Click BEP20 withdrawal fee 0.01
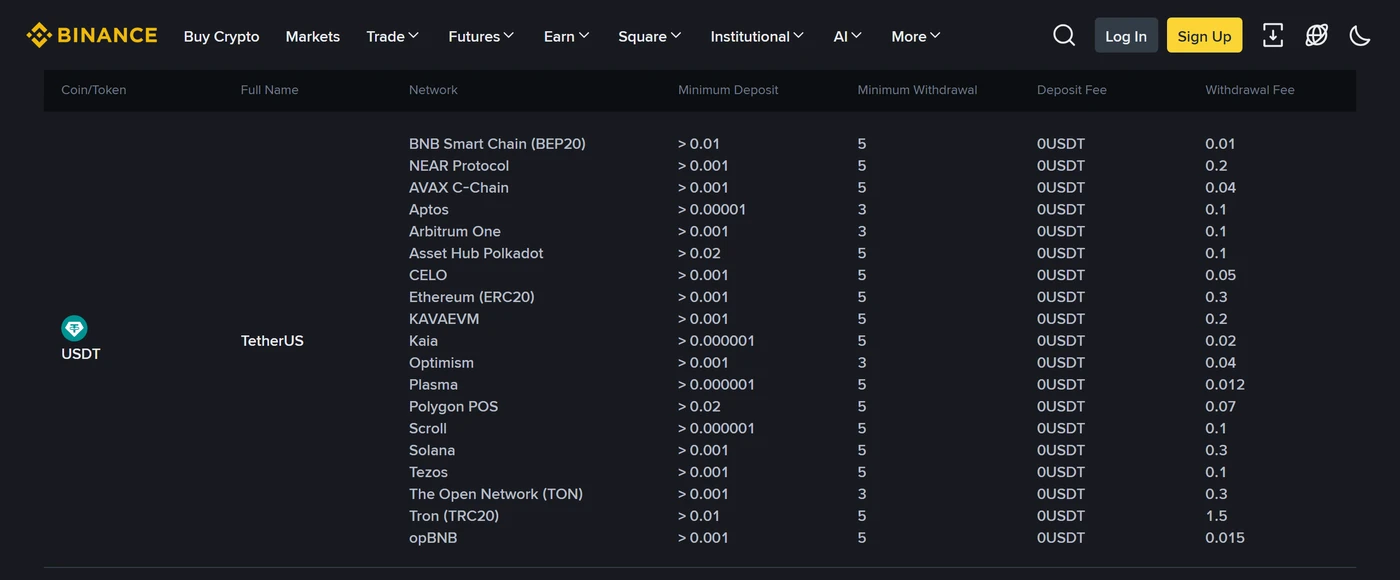The height and width of the screenshot is (580, 1400). pos(1220,144)
